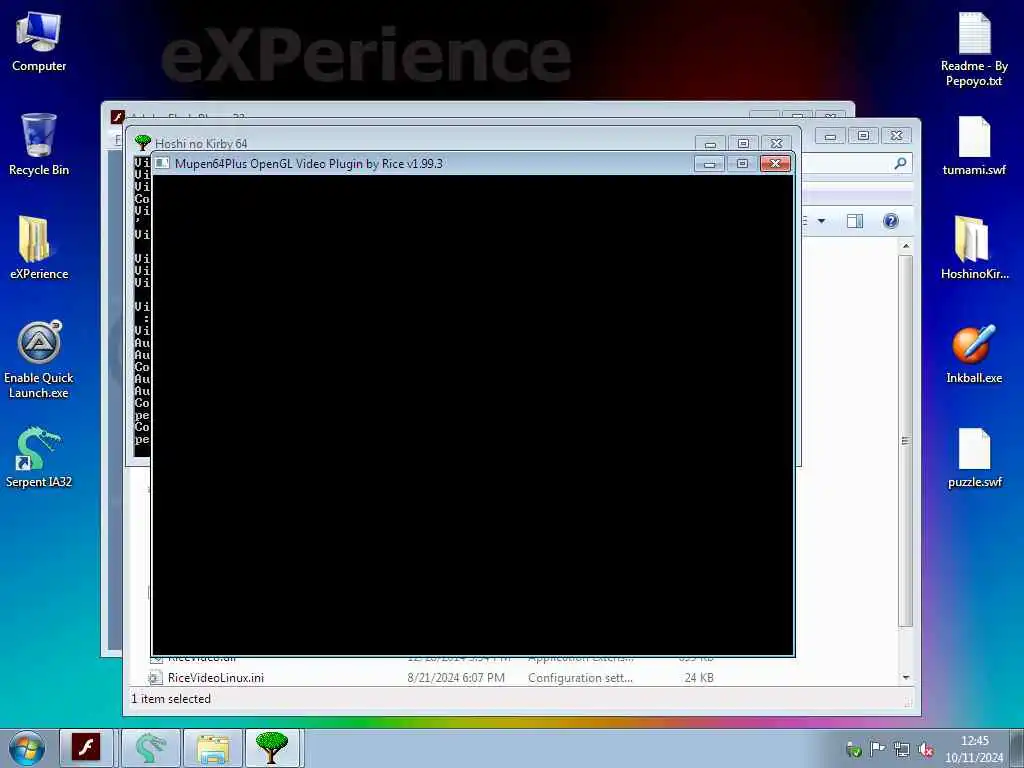
Task: Minimize the Mupen64Plus video plugin window
Action: tap(710, 163)
